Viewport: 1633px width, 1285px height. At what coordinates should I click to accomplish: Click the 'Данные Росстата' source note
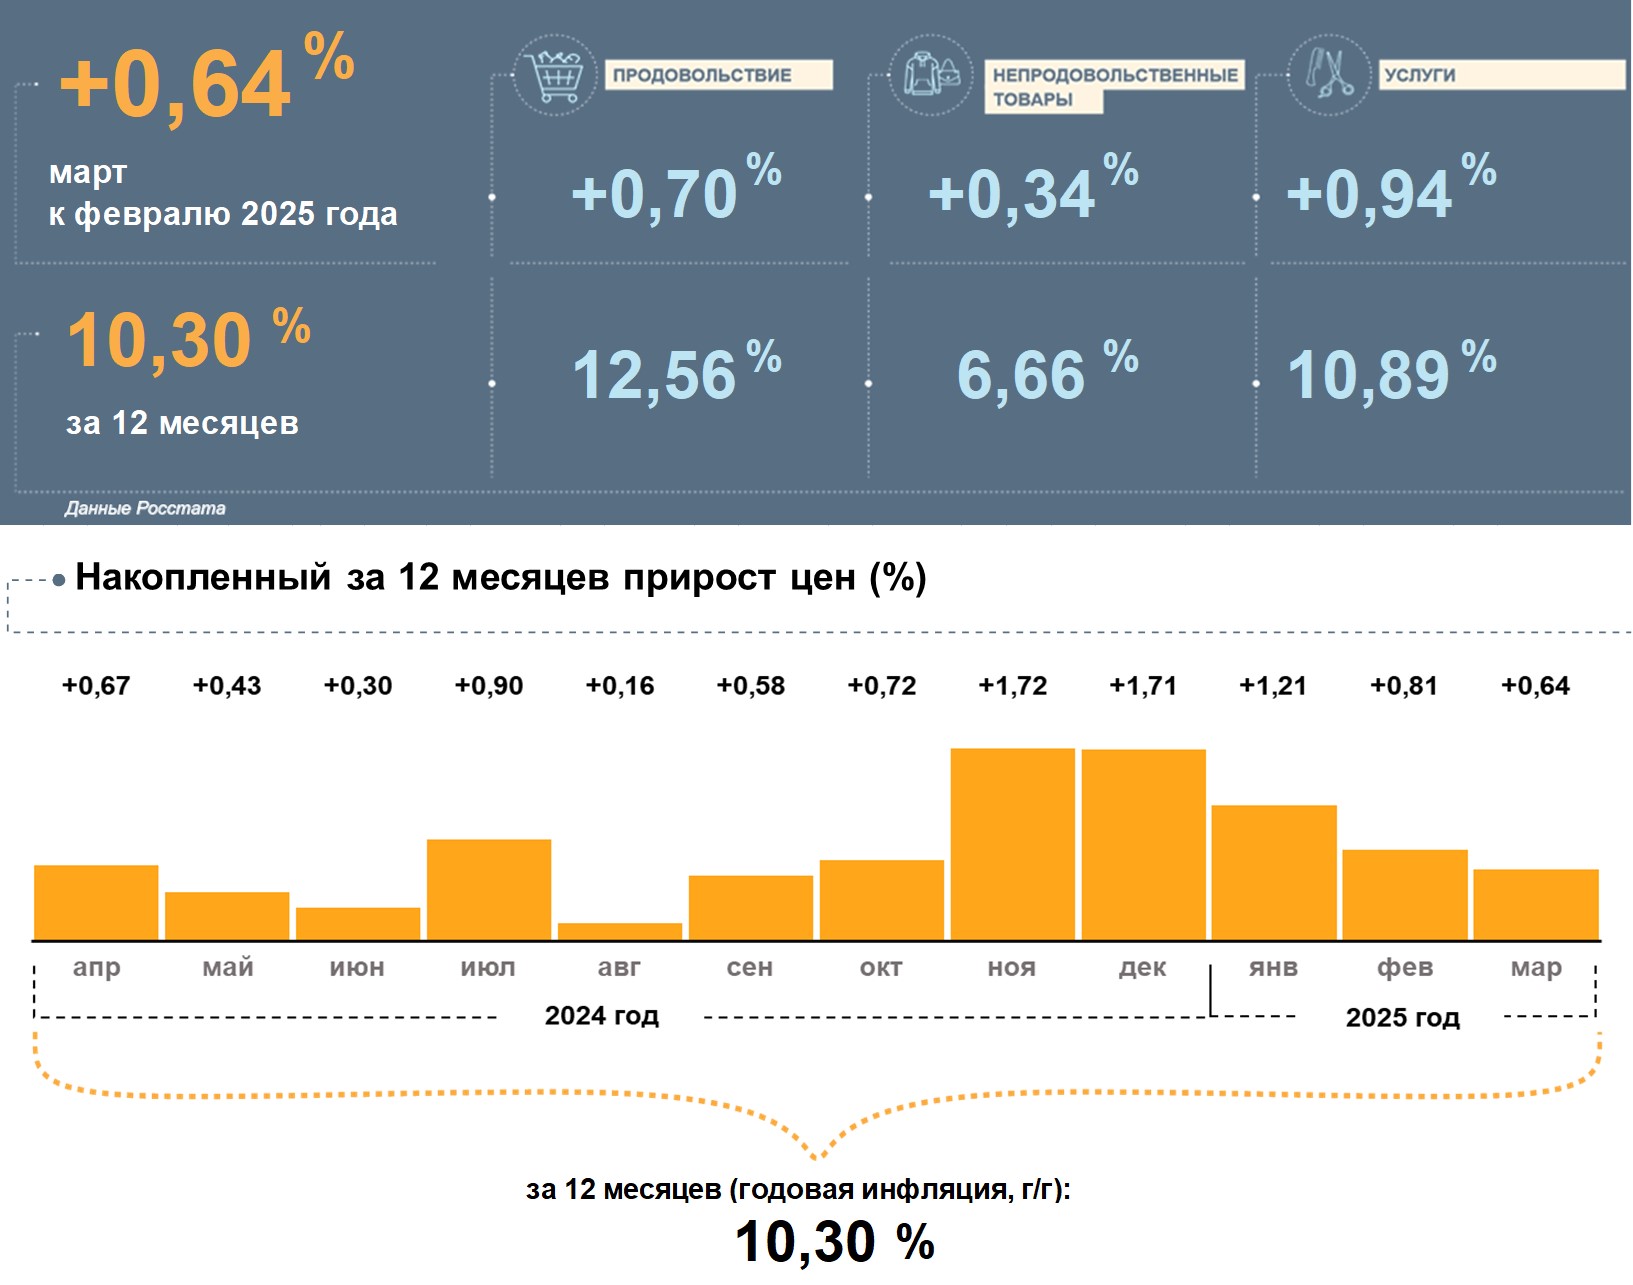(145, 508)
